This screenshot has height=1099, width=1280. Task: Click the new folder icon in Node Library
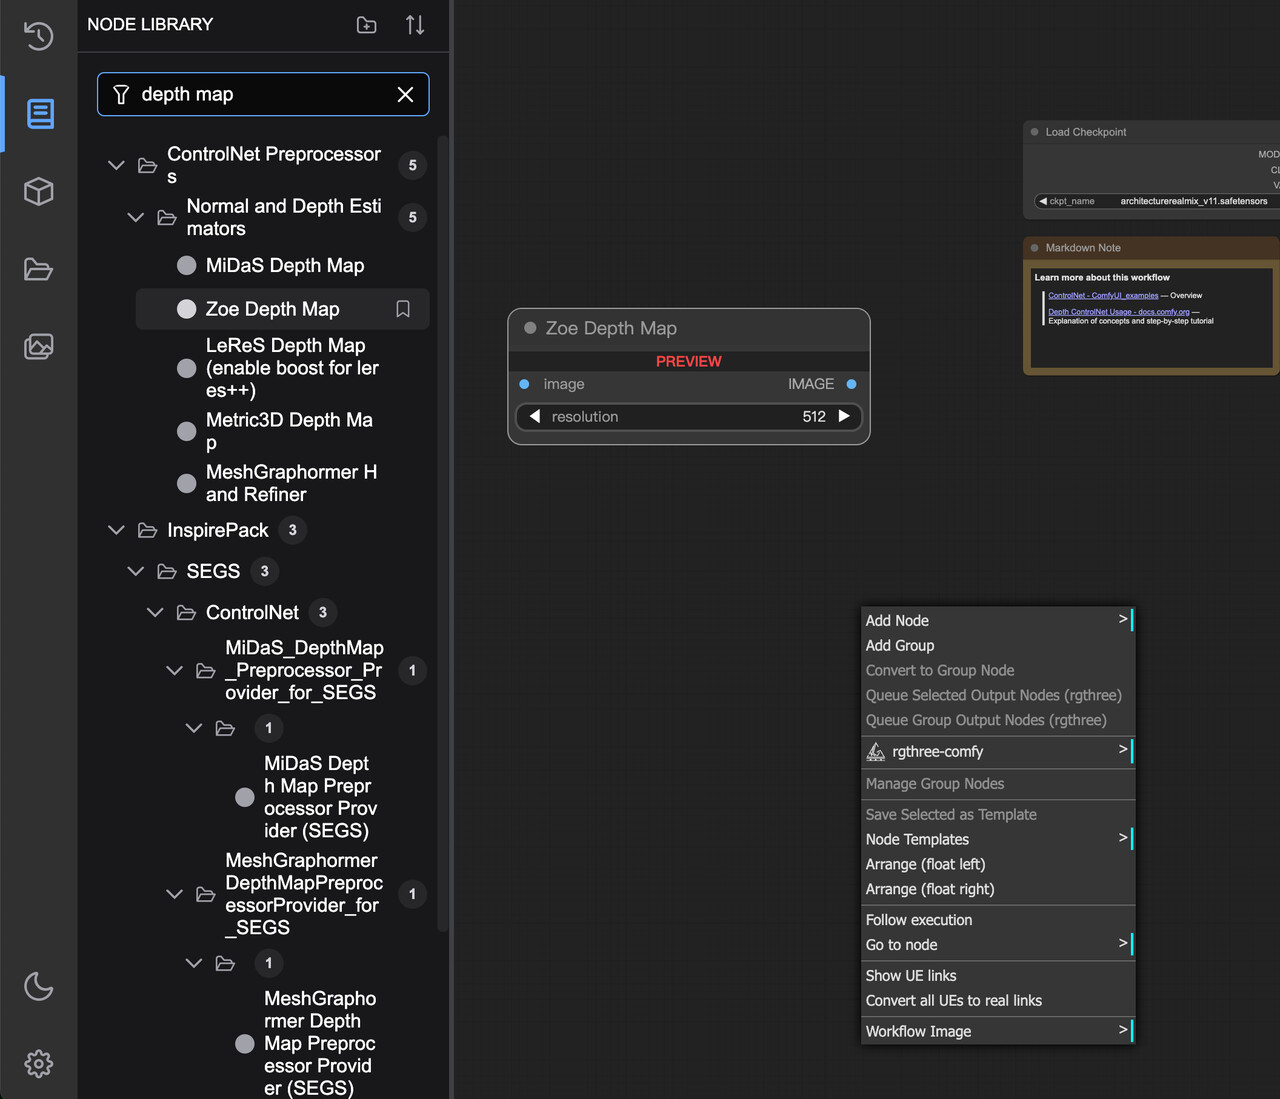(367, 25)
